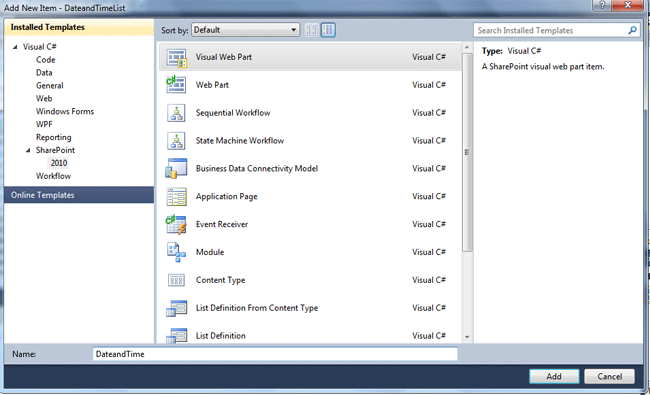Image resolution: width=650 pixels, height=395 pixels.
Task: Click the template list scrollbar thumb
Action: pyautogui.click(x=467, y=152)
